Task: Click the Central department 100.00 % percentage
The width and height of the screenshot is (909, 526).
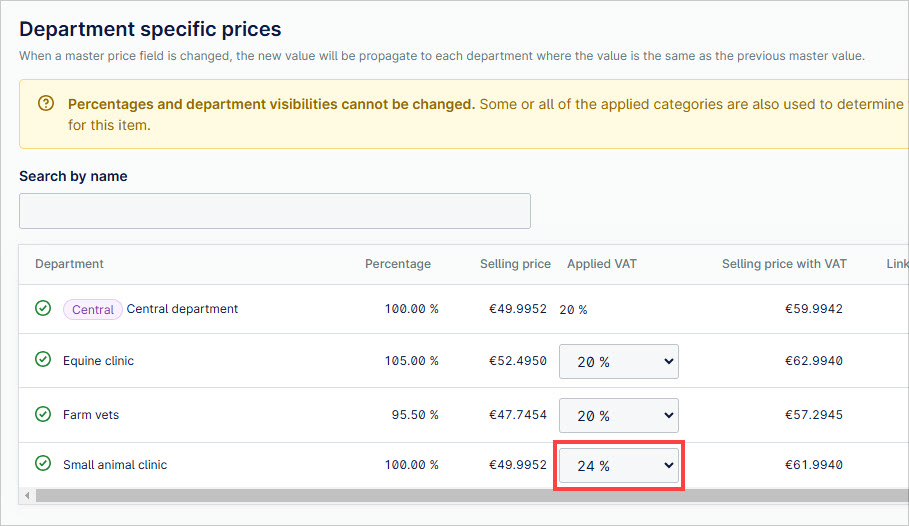Action: pos(412,309)
